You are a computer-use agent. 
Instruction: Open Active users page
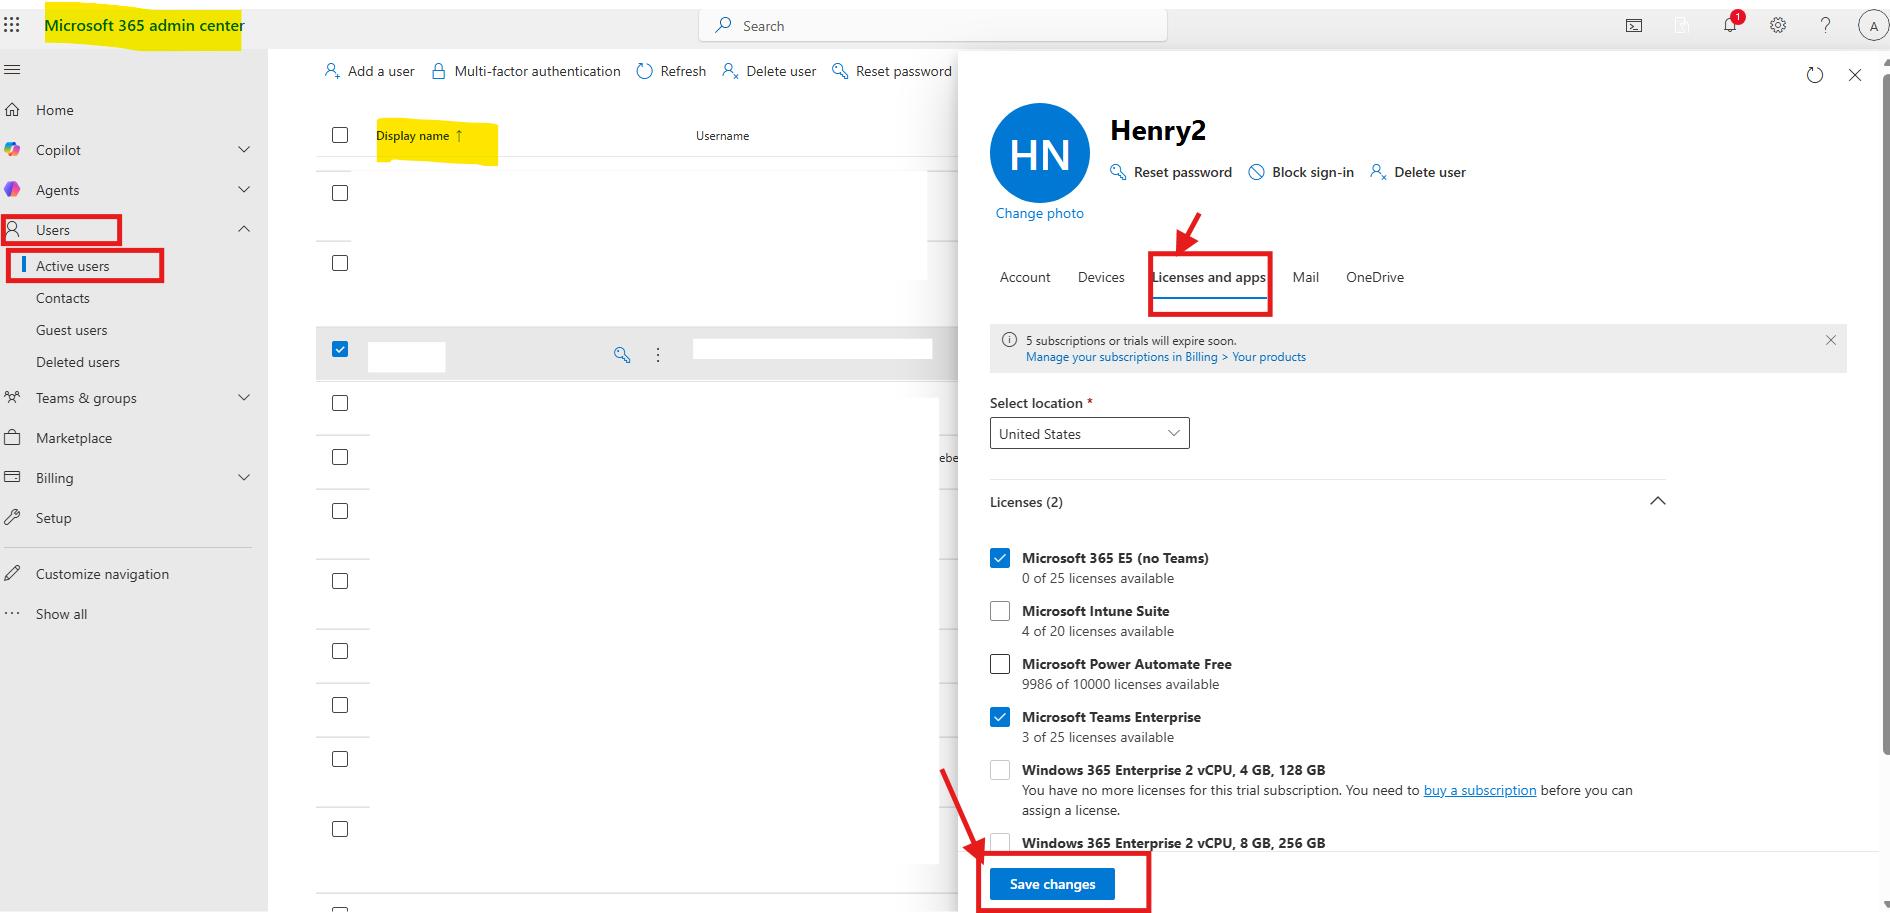point(73,266)
